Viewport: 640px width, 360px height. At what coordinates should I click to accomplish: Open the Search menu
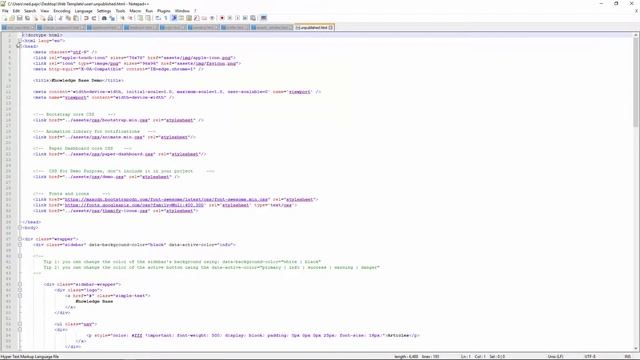click(x=30, y=11)
